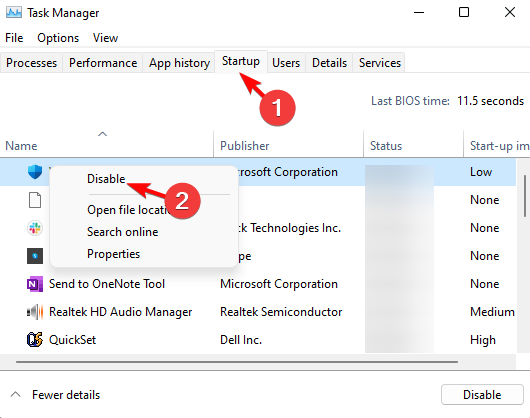
Task: Click the Medium start-up impact value
Action: (x=492, y=312)
